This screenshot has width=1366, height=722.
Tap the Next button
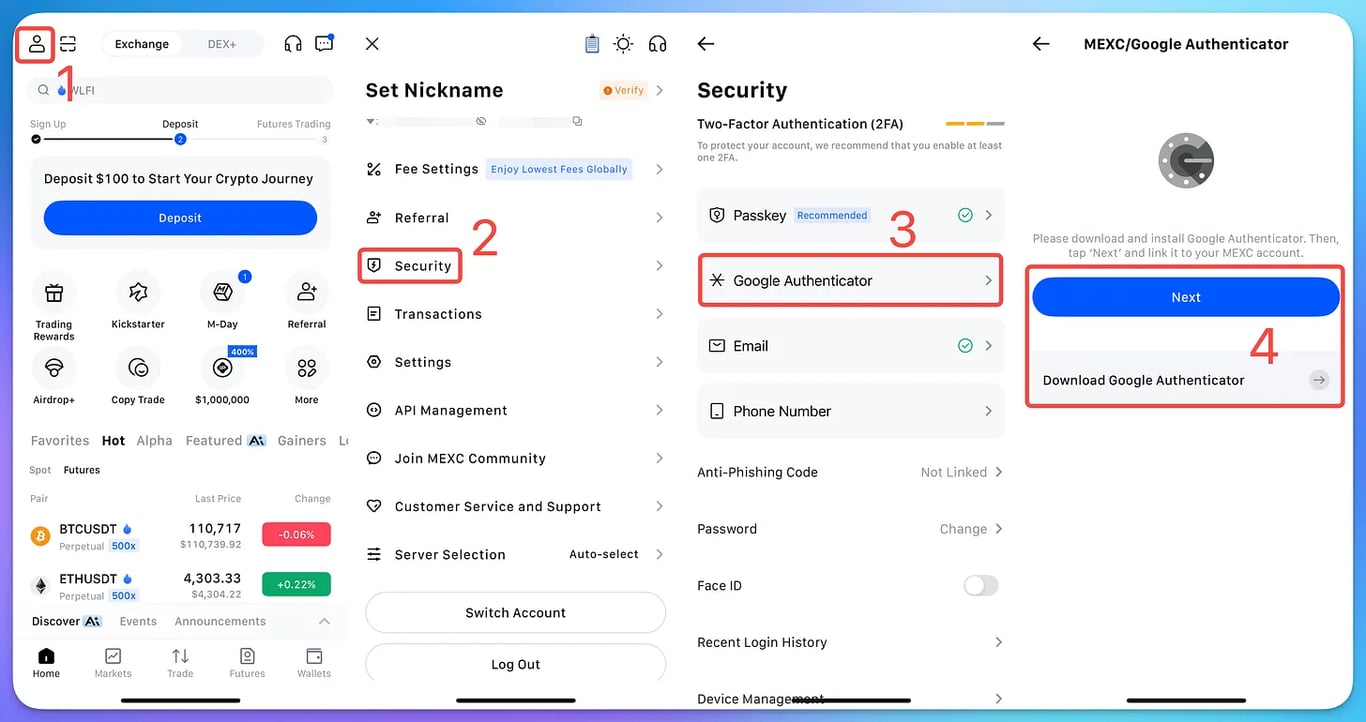(x=1186, y=297)
